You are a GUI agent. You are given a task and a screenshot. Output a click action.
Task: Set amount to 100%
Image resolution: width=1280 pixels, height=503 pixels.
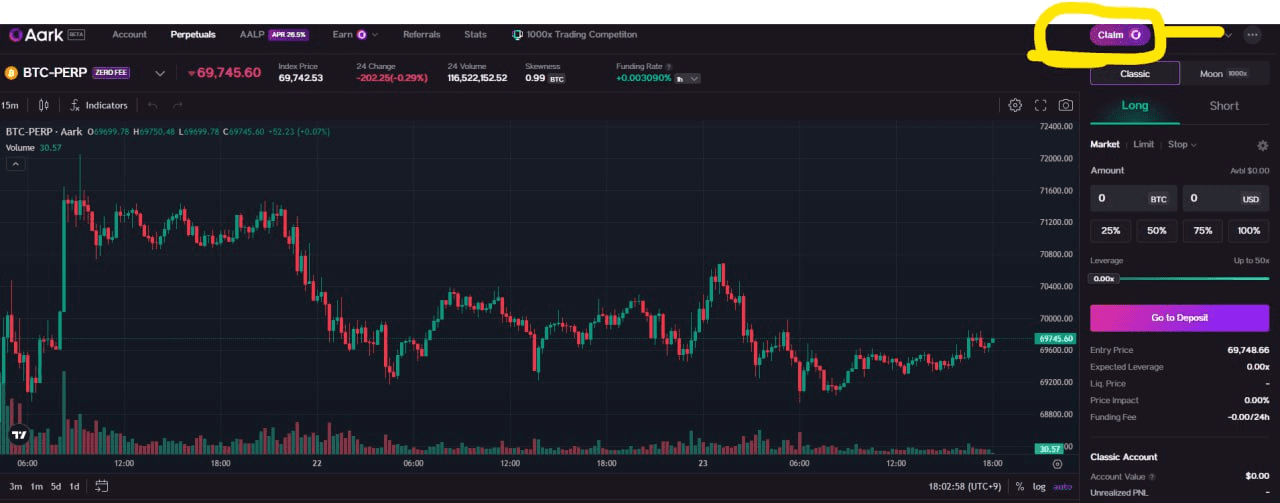[1248, 231]
